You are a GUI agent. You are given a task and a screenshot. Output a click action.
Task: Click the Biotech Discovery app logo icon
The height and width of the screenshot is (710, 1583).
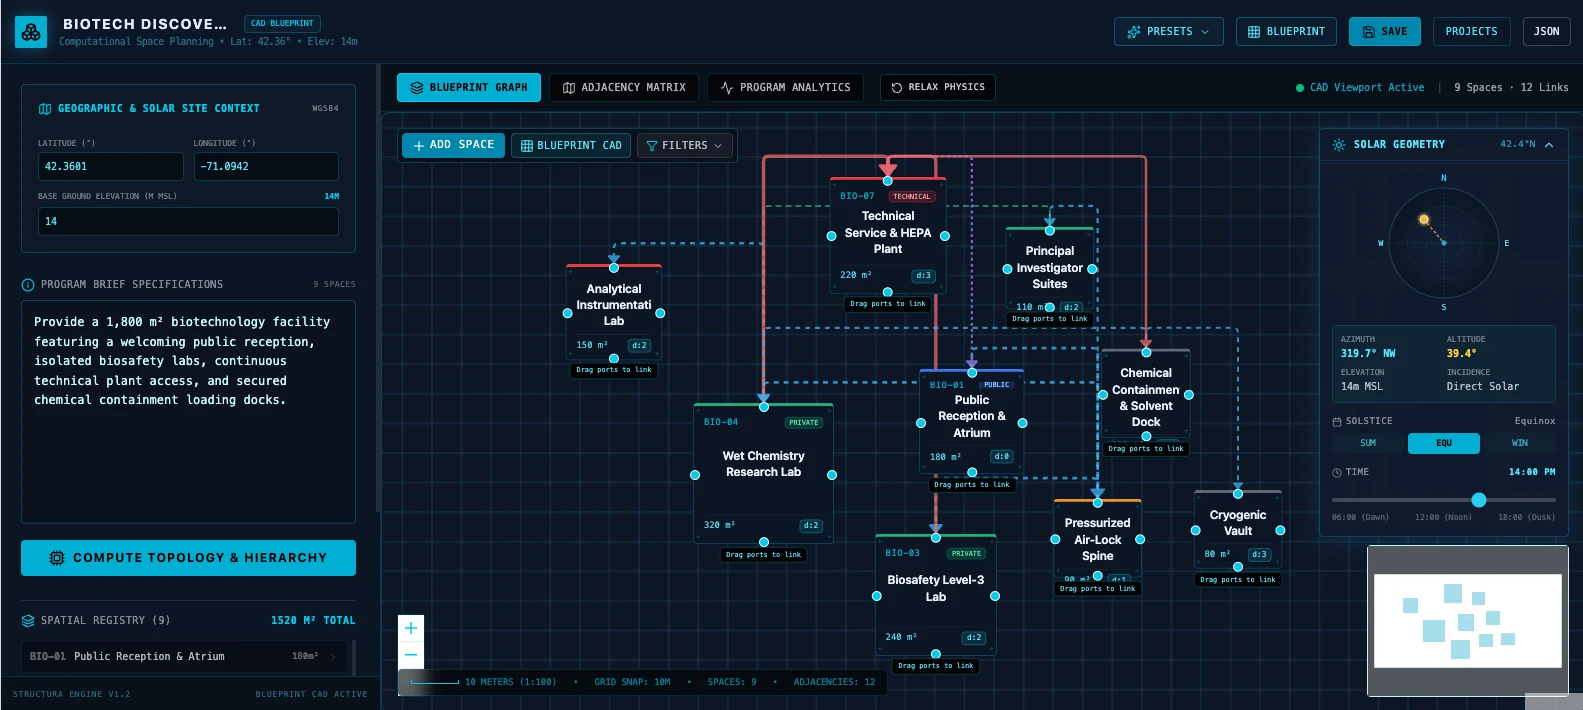coord(31,32)
